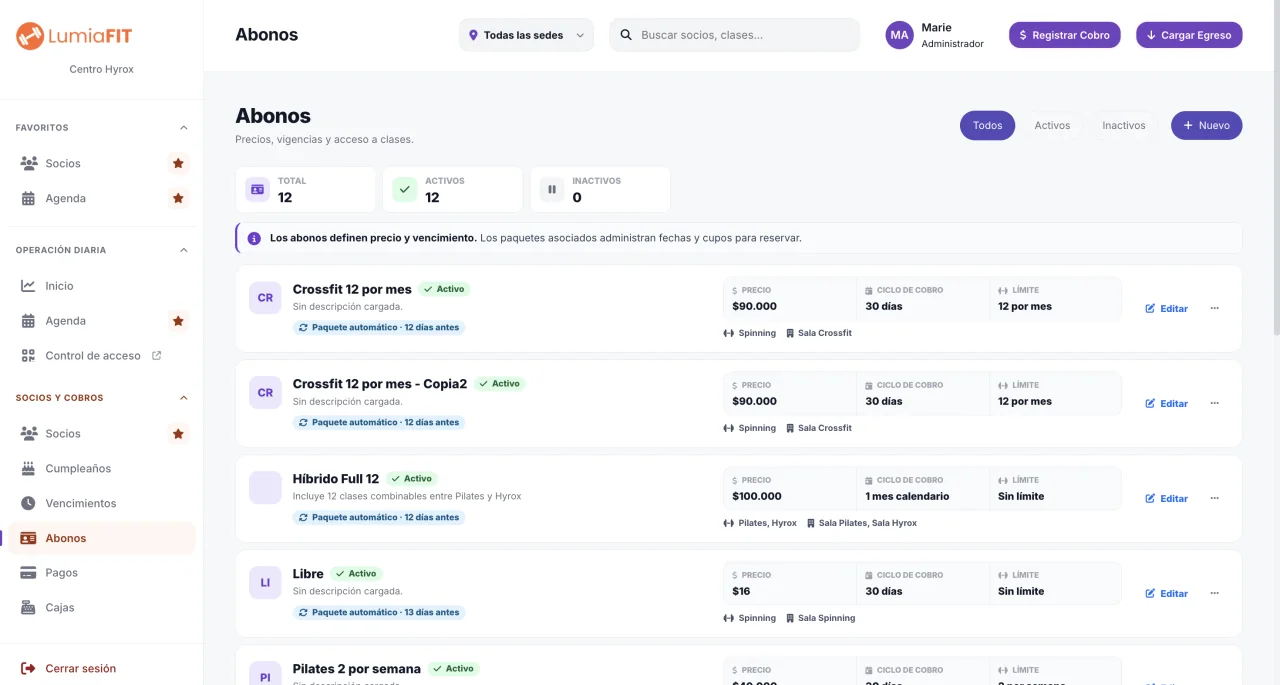Click the Cajas cash register icon
Image resolution: width=1280 pixels, height=685 pixels.
coord(28,608)
